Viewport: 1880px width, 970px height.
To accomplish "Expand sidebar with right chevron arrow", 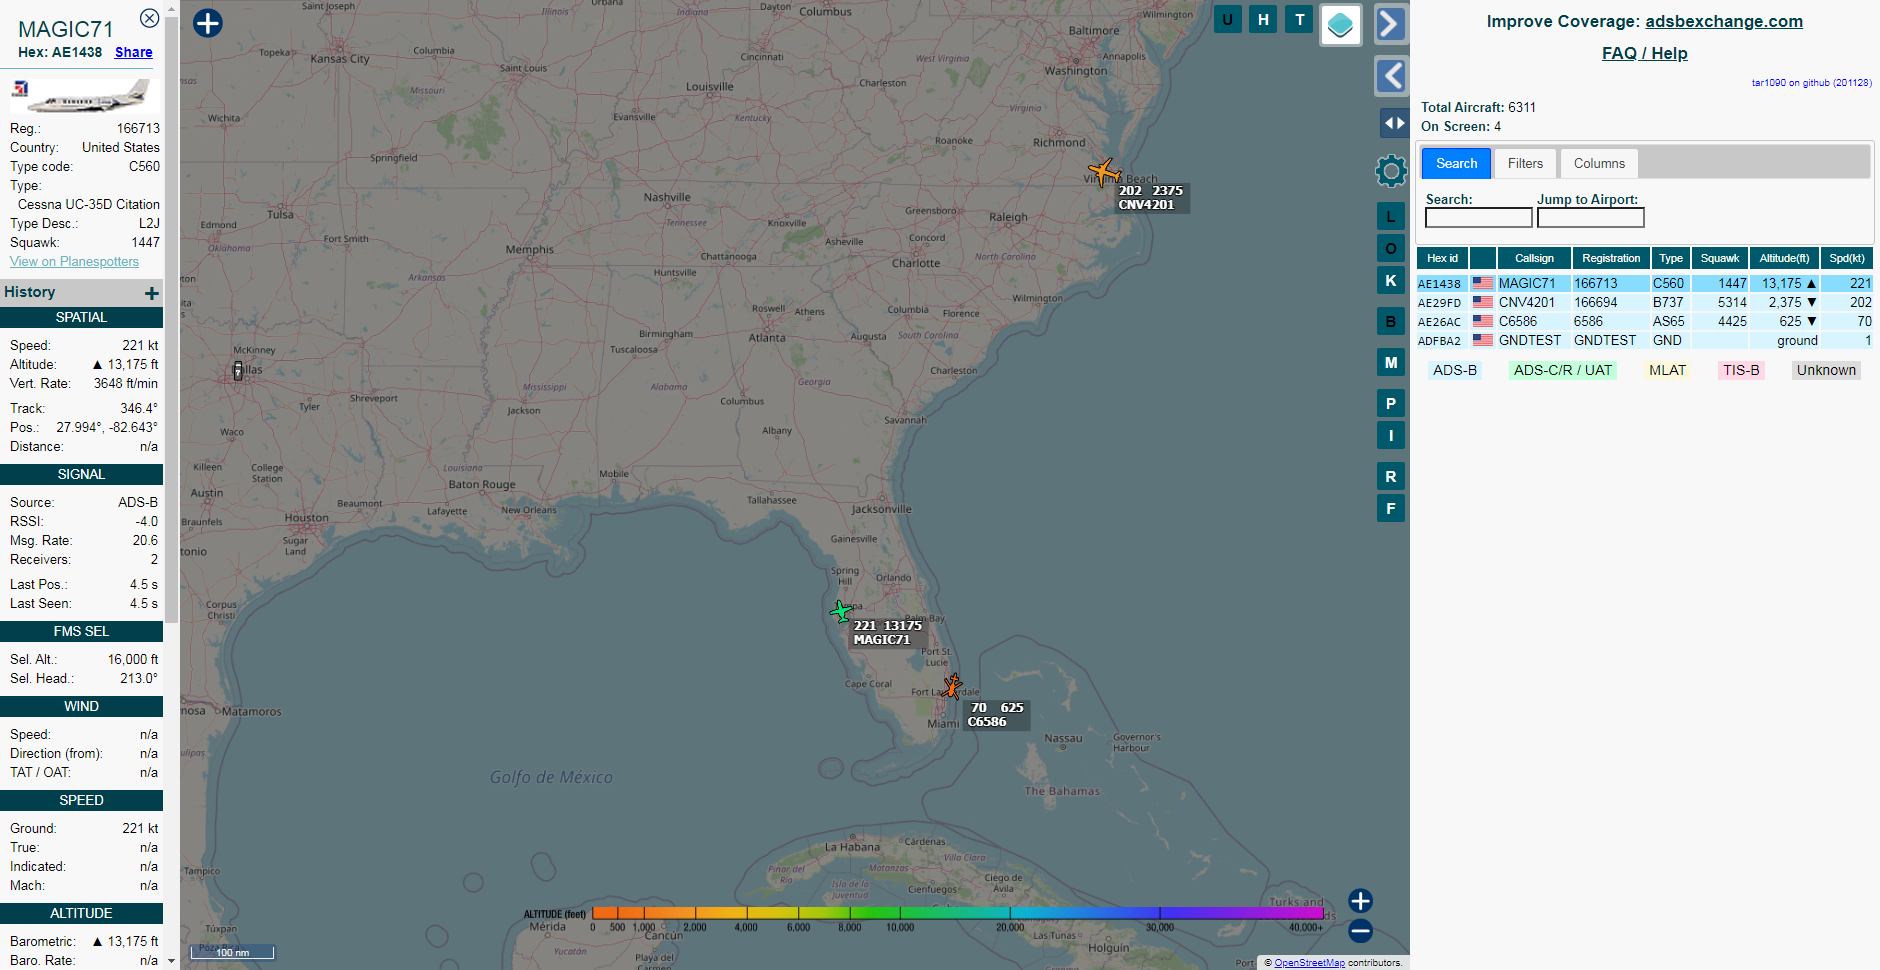I will pos(1390,24).
